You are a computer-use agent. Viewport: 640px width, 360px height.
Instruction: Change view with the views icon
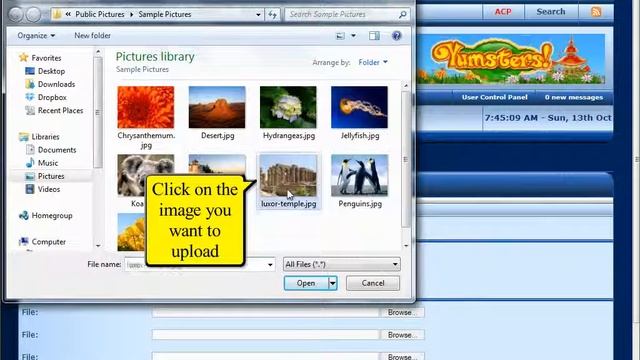pos(340,36)
